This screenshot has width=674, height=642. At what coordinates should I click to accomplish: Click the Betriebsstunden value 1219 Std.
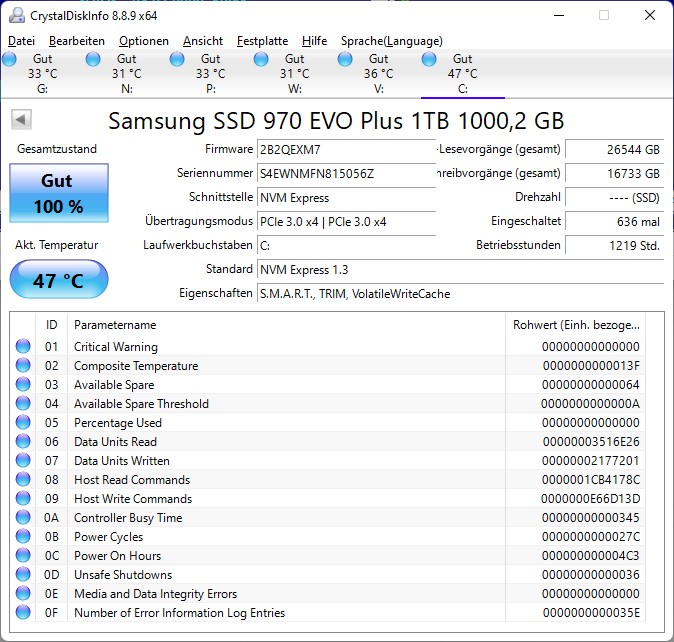pyautogui.click(x=615, y=246)
